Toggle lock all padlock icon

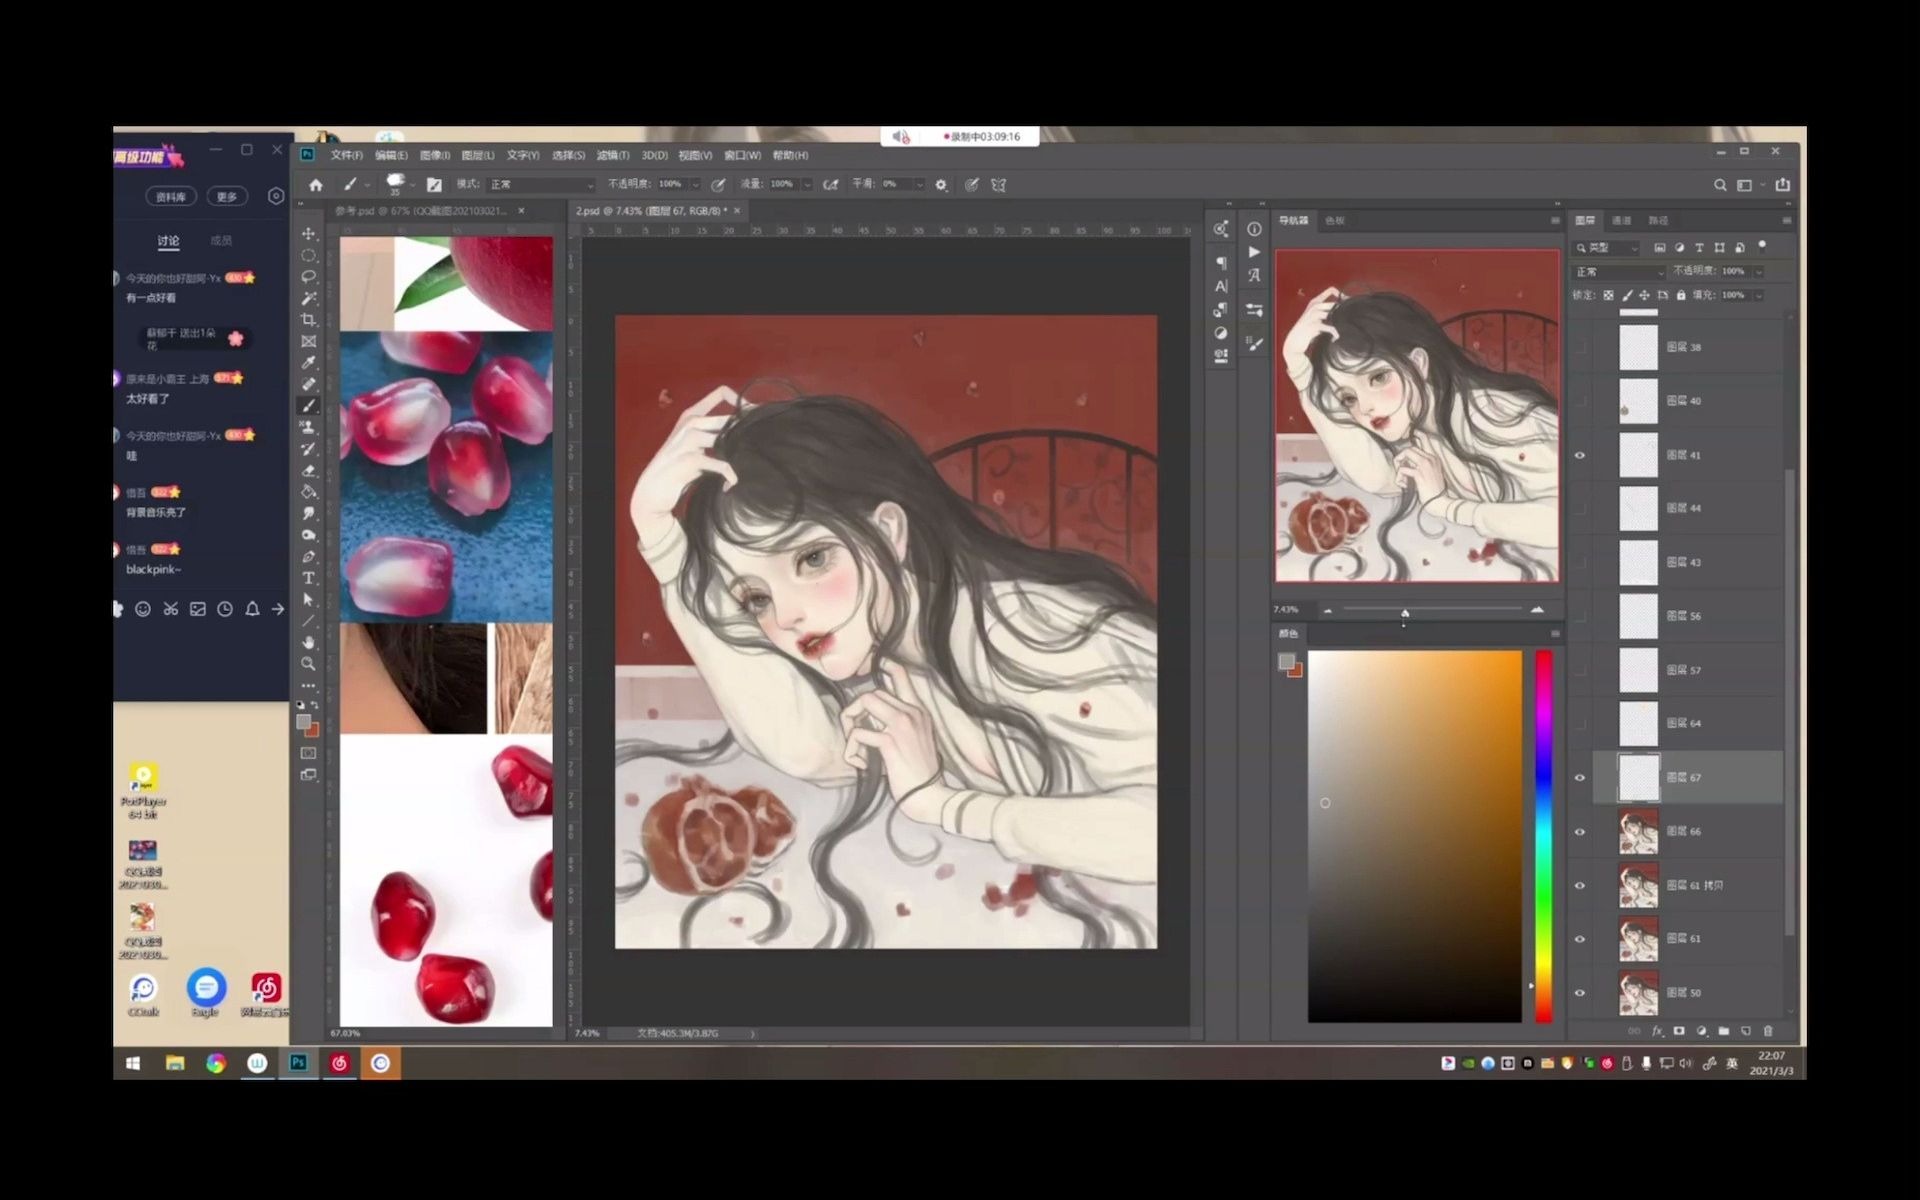pos(1681,295)
